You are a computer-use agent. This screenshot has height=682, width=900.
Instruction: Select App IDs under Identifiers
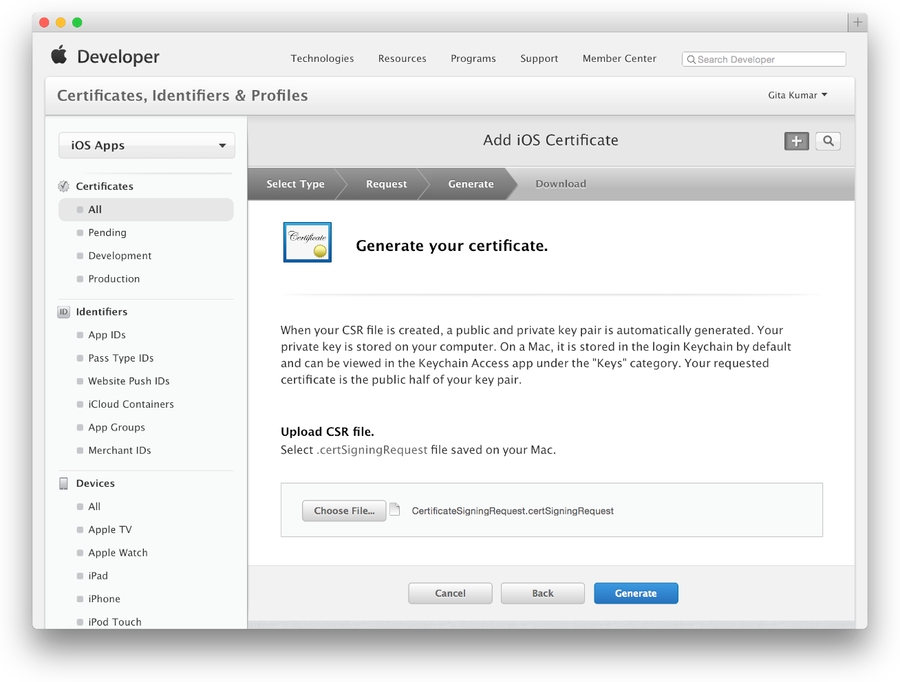pyautogui.click(x=107, y=335)
